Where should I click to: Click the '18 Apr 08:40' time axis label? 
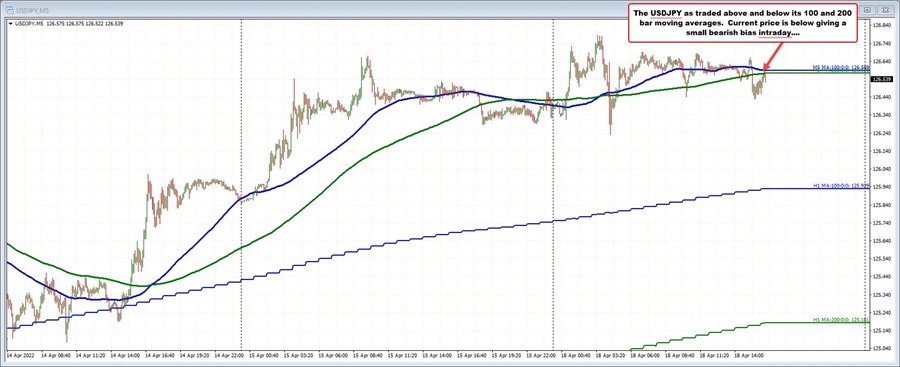pos(679,356)
